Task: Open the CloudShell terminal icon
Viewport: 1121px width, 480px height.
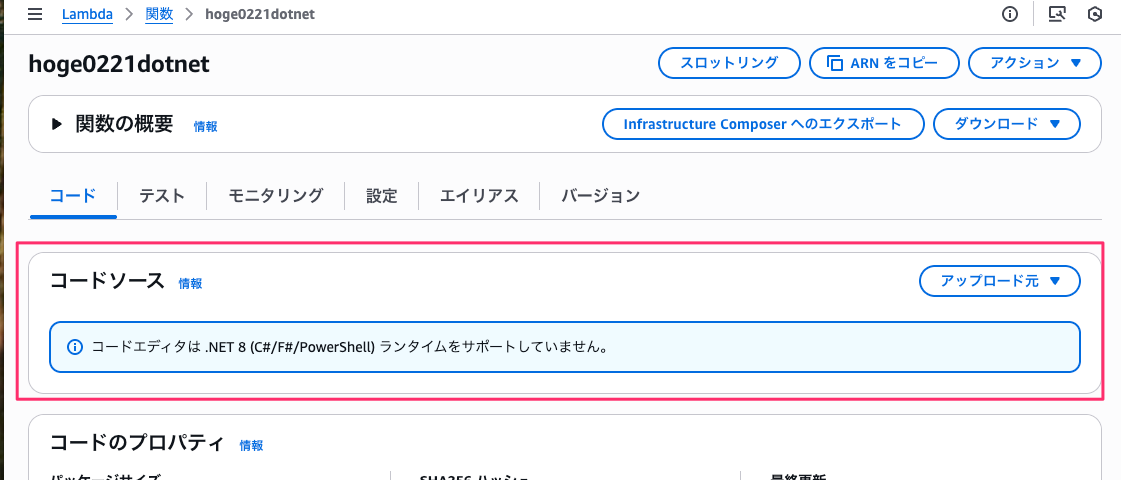Action: pyautogui.click(x=1057, y=14)
